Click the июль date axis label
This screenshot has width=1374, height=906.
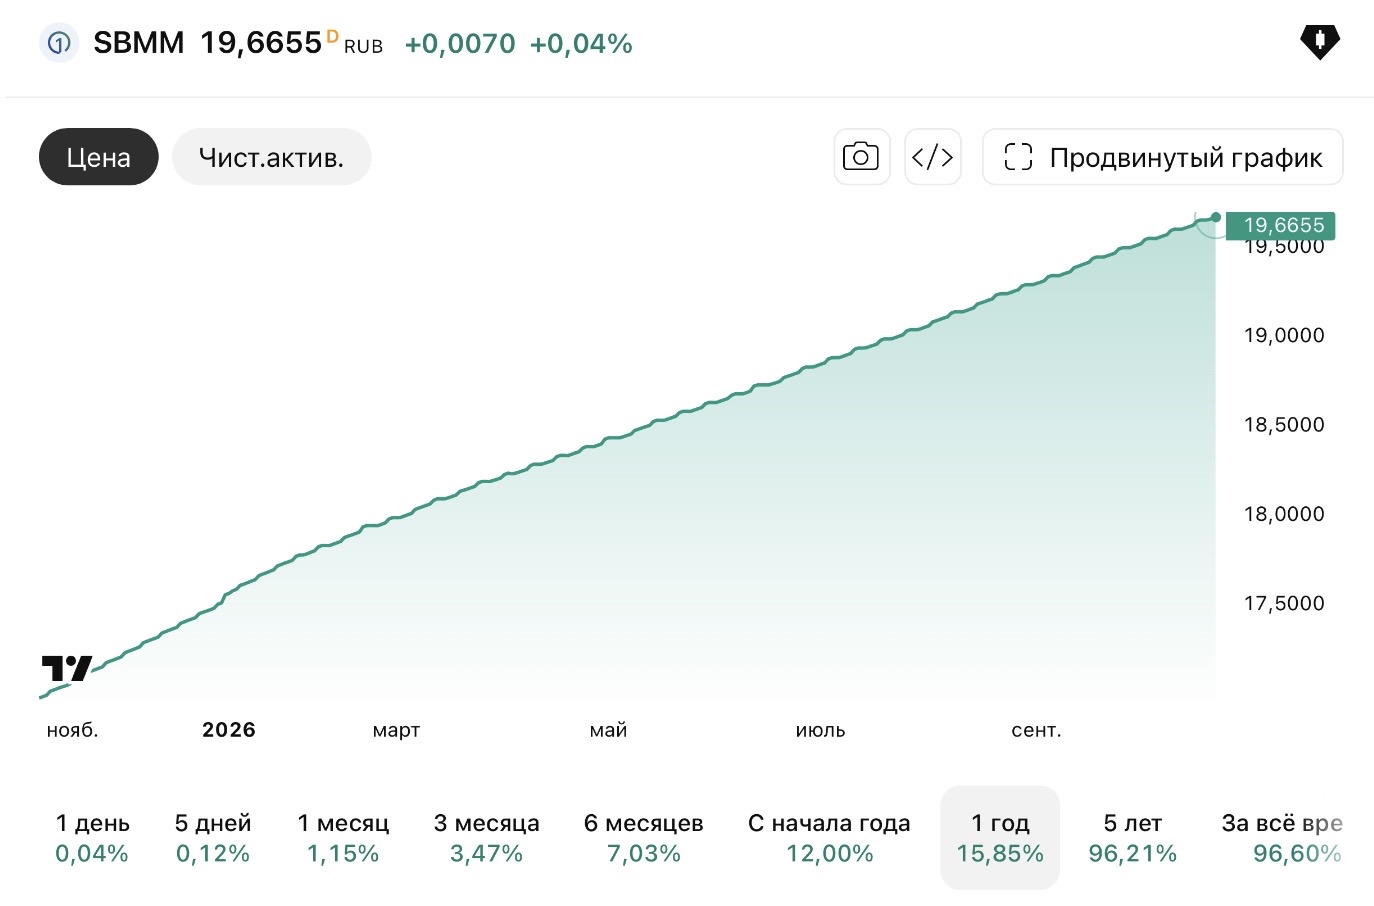pos(820,730)
